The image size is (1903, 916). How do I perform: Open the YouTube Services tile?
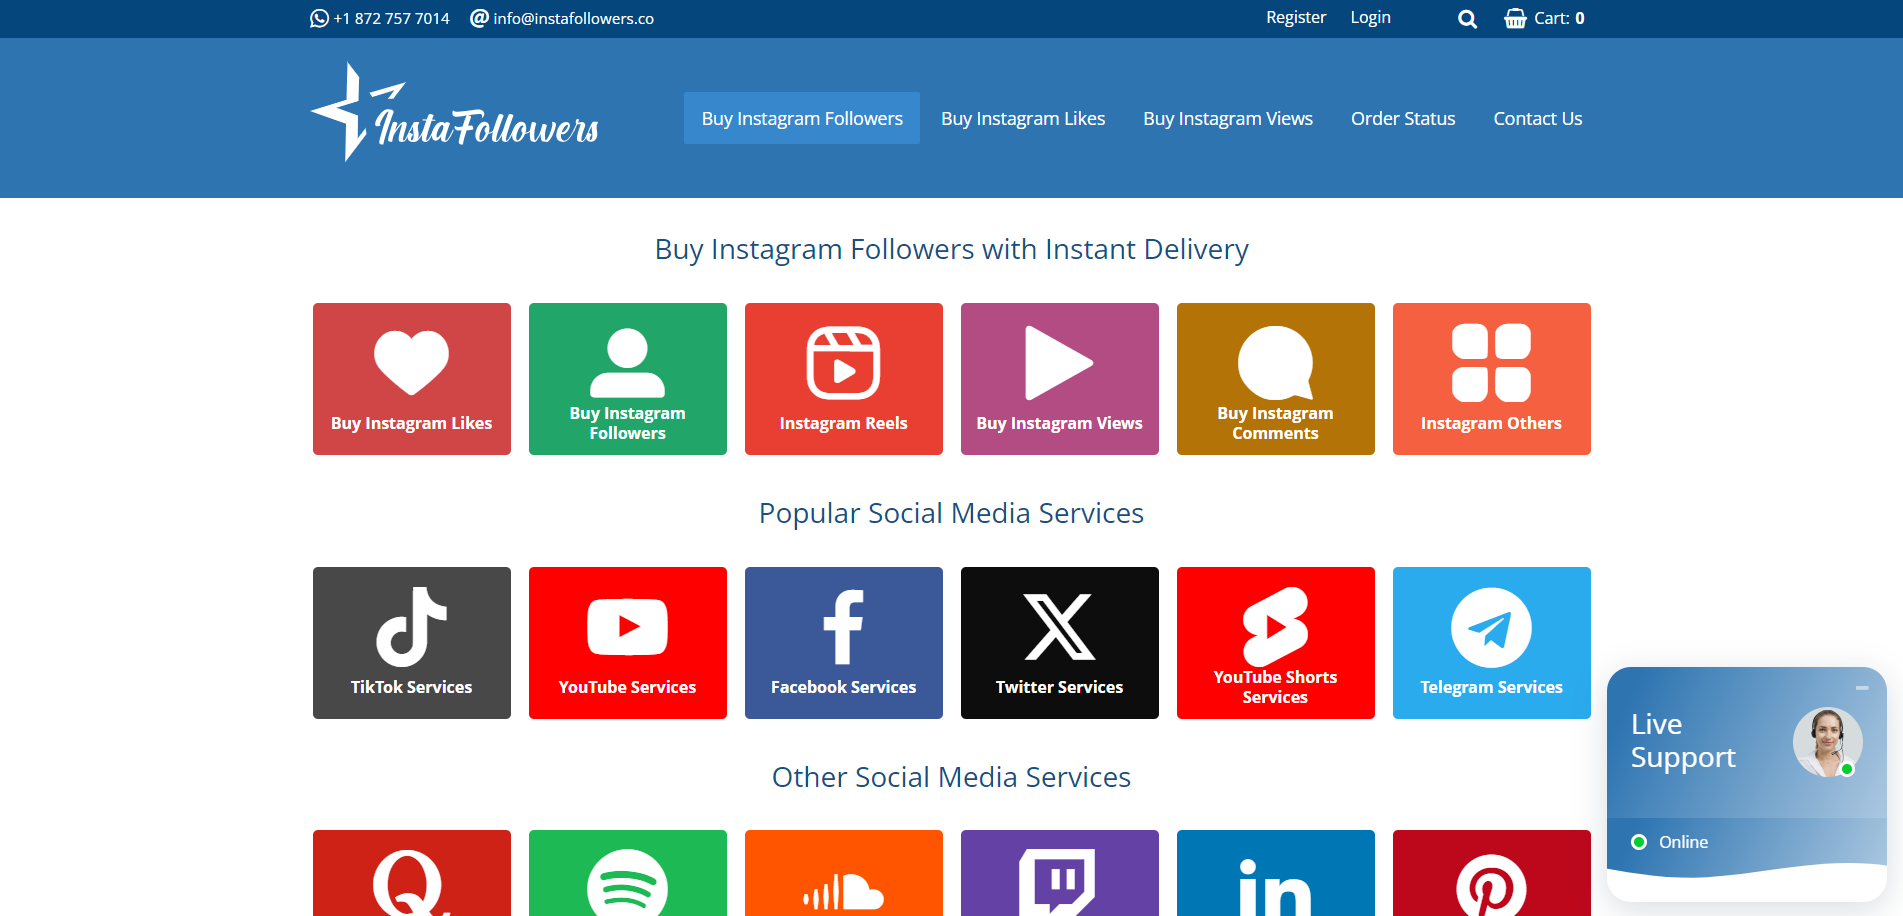pyautogui.click(x=628, y=643)
